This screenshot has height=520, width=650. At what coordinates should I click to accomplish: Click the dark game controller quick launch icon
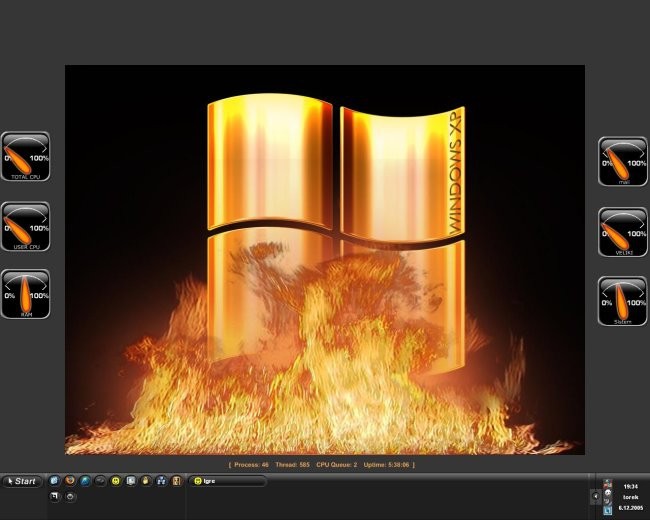[x=100, y=481]
